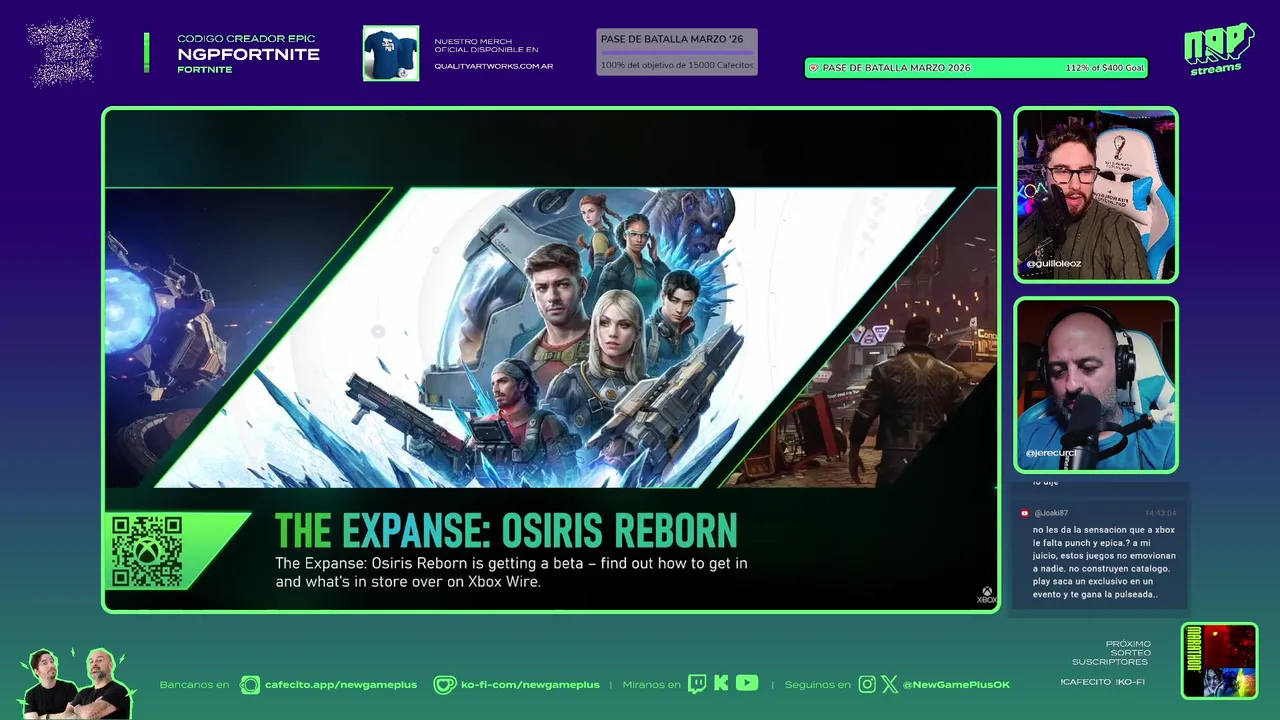The height and width of the screenshot is (720, 1280).
Task: Open the ko-fi.com/newgameplus link
Action: point(530,685)
